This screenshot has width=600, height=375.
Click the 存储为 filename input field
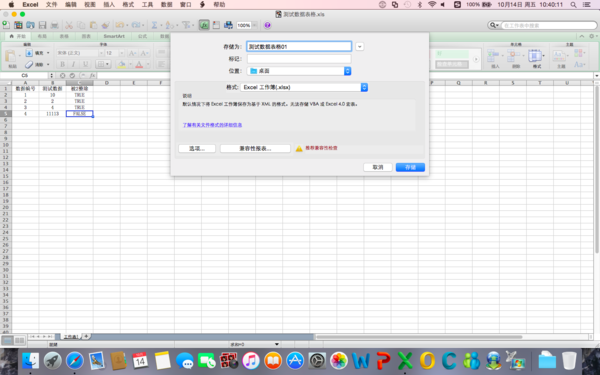coord(299,47)
